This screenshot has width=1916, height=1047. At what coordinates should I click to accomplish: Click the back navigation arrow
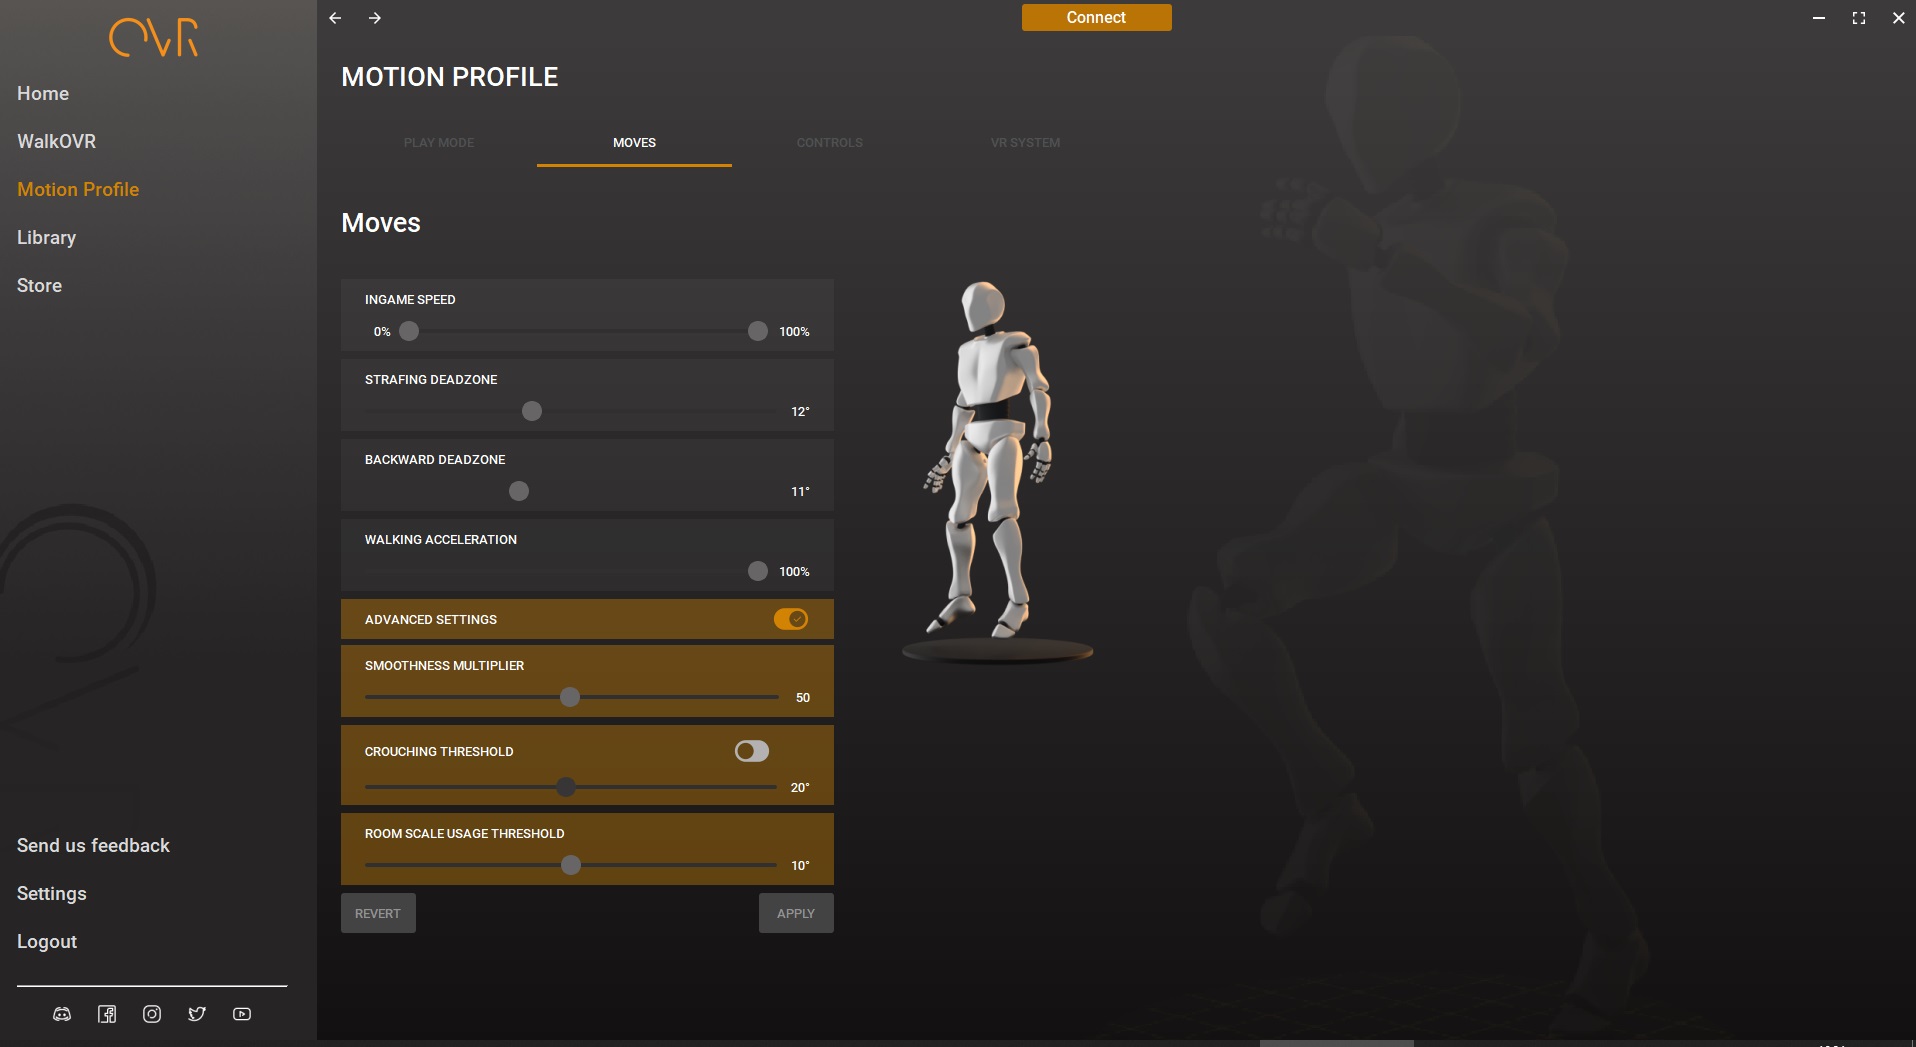pos(335,18)
